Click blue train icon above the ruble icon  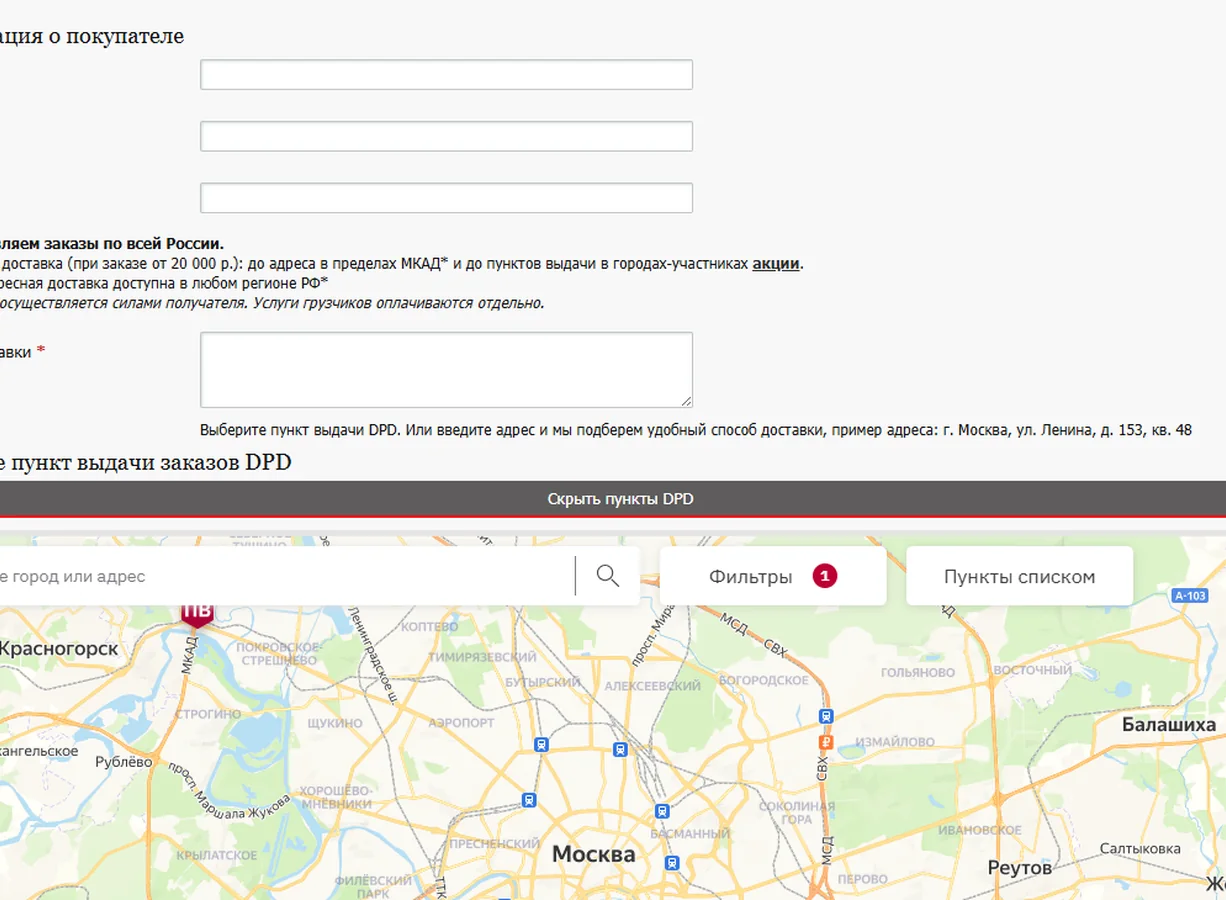(x=826, y=716)
